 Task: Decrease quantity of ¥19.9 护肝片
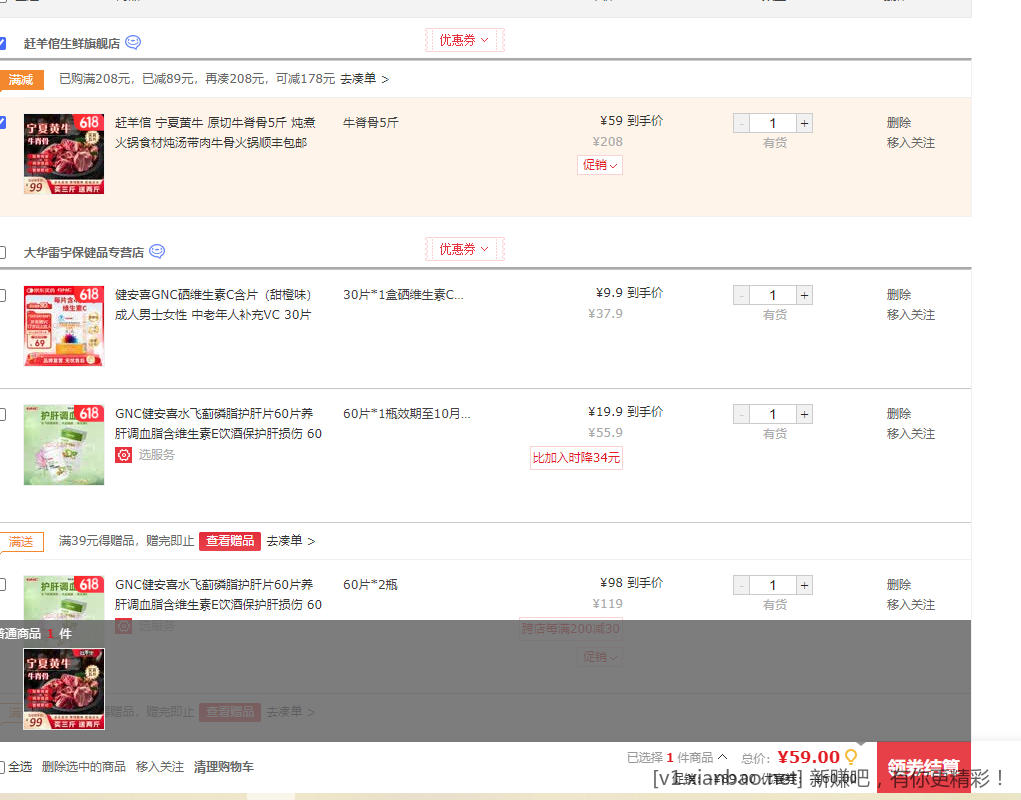741,414
